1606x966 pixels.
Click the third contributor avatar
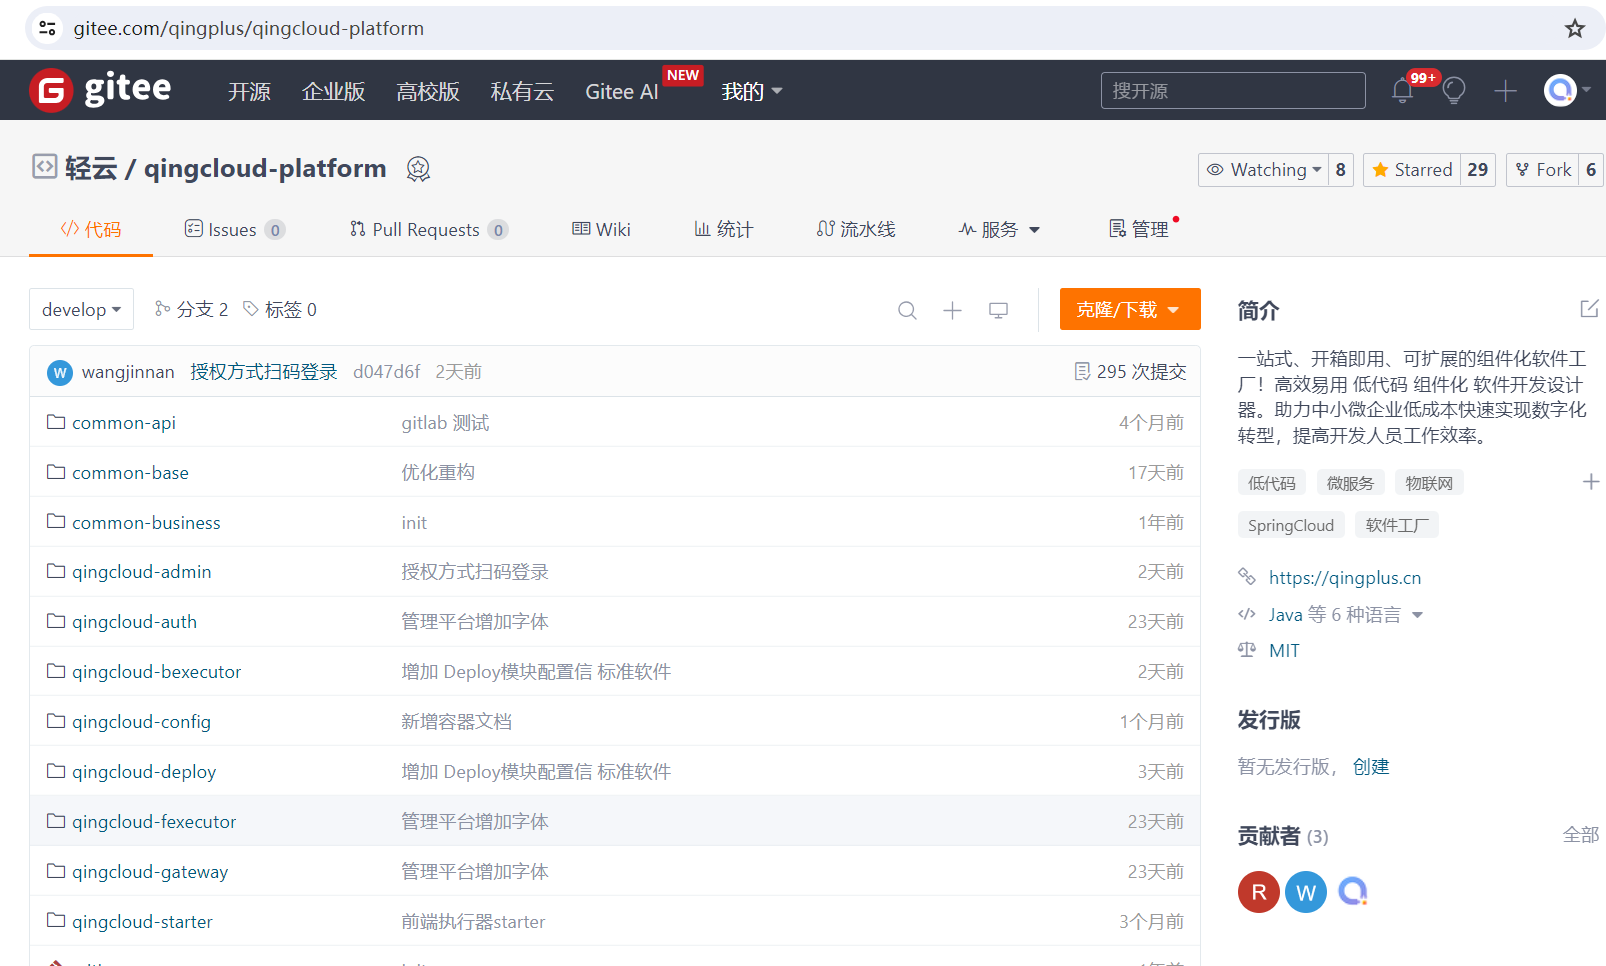pos(1353,892)
